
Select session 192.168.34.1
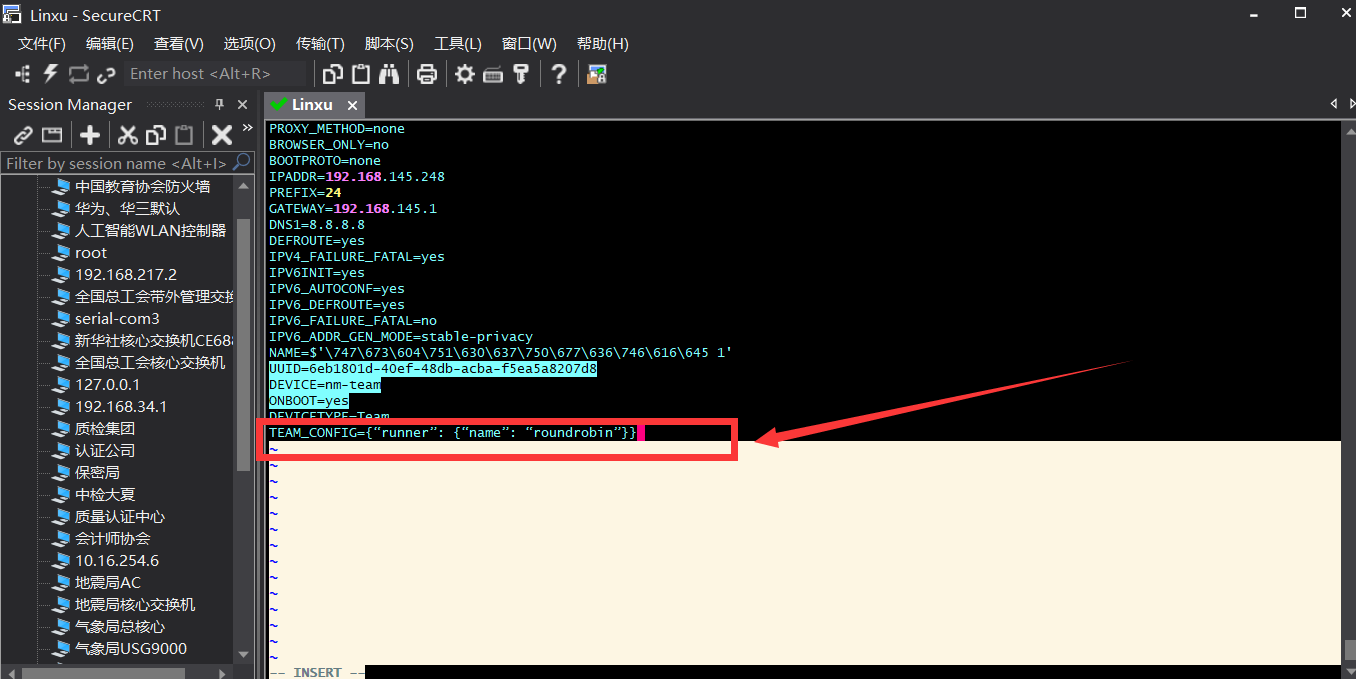(x=121, y=406)
